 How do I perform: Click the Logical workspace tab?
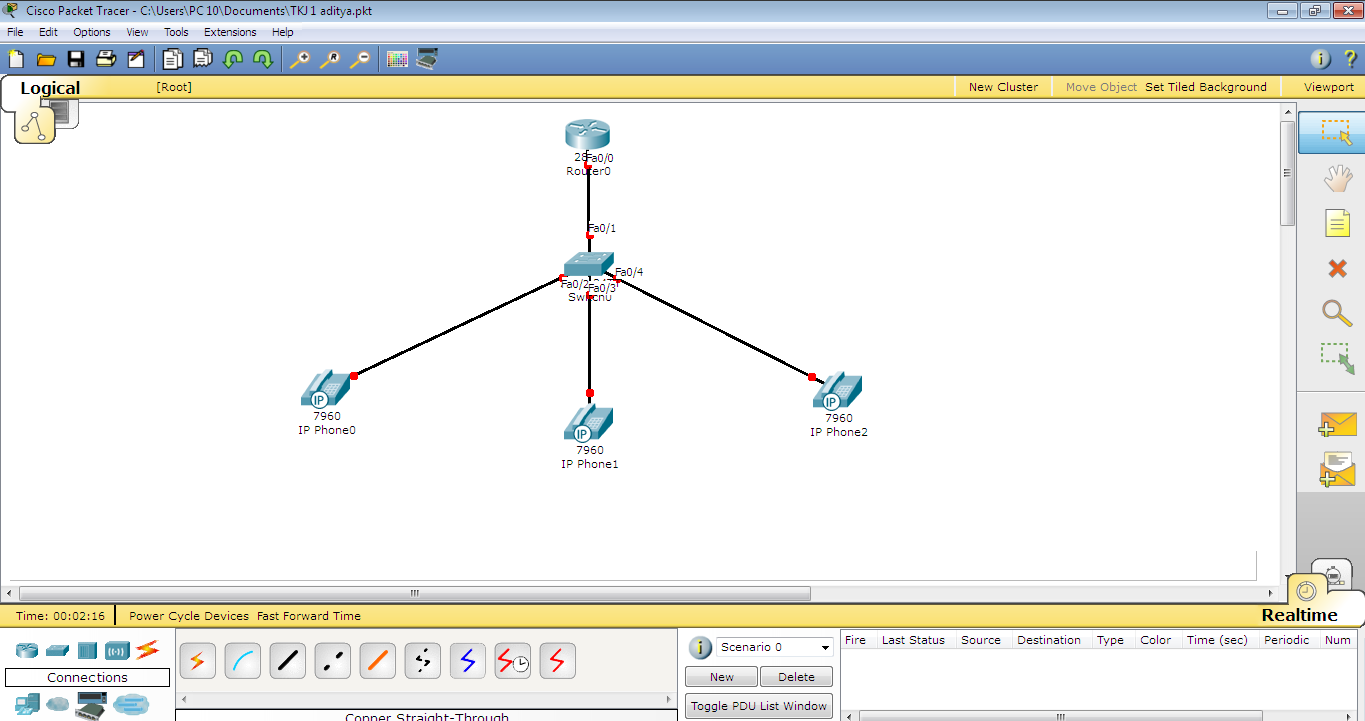[50, 88]
